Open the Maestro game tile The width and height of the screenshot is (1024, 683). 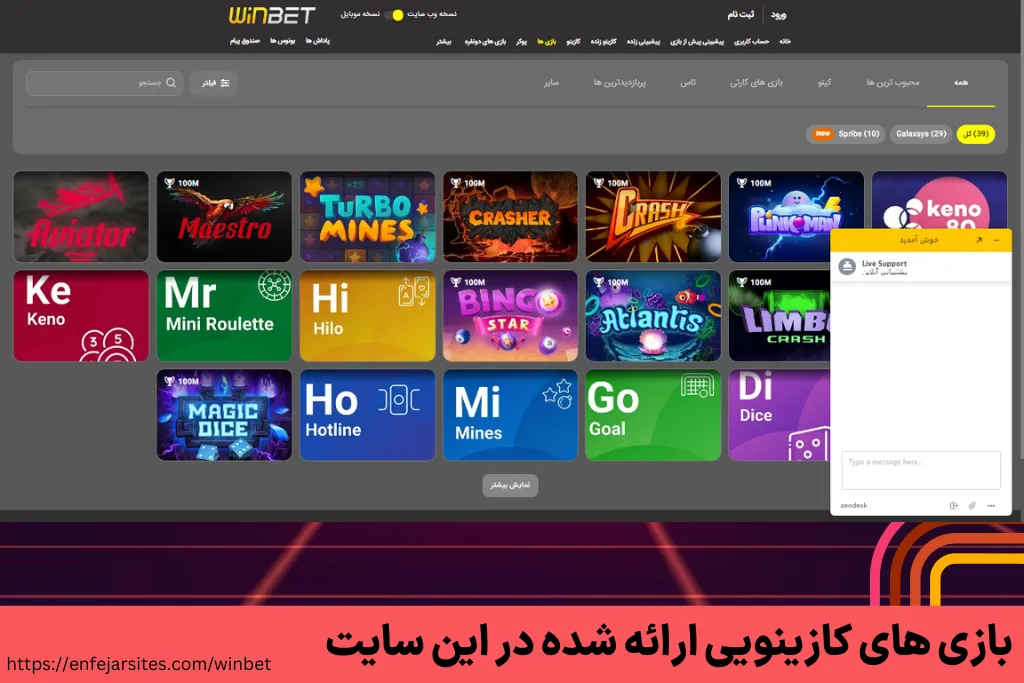coord(224,217)
